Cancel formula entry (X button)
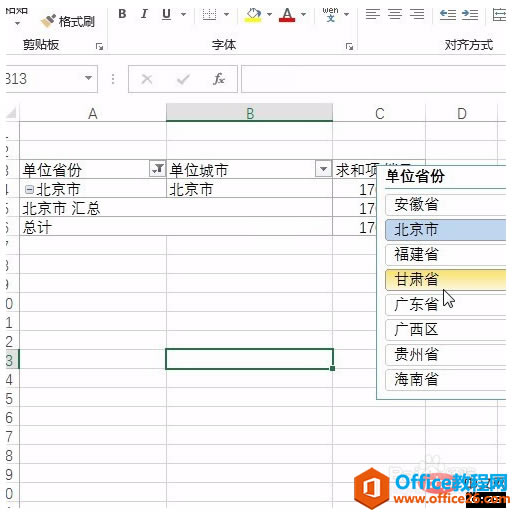 [147, 79]
